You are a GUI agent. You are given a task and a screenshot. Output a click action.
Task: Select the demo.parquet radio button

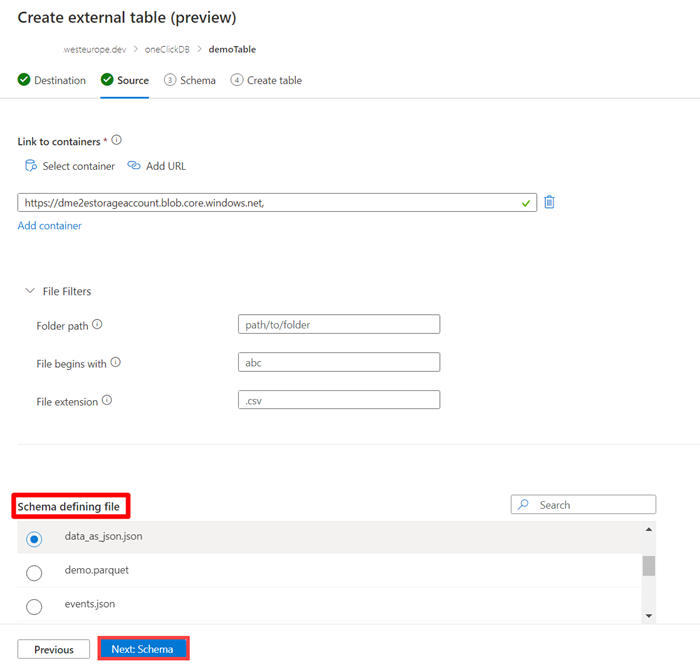pos(34,573)
